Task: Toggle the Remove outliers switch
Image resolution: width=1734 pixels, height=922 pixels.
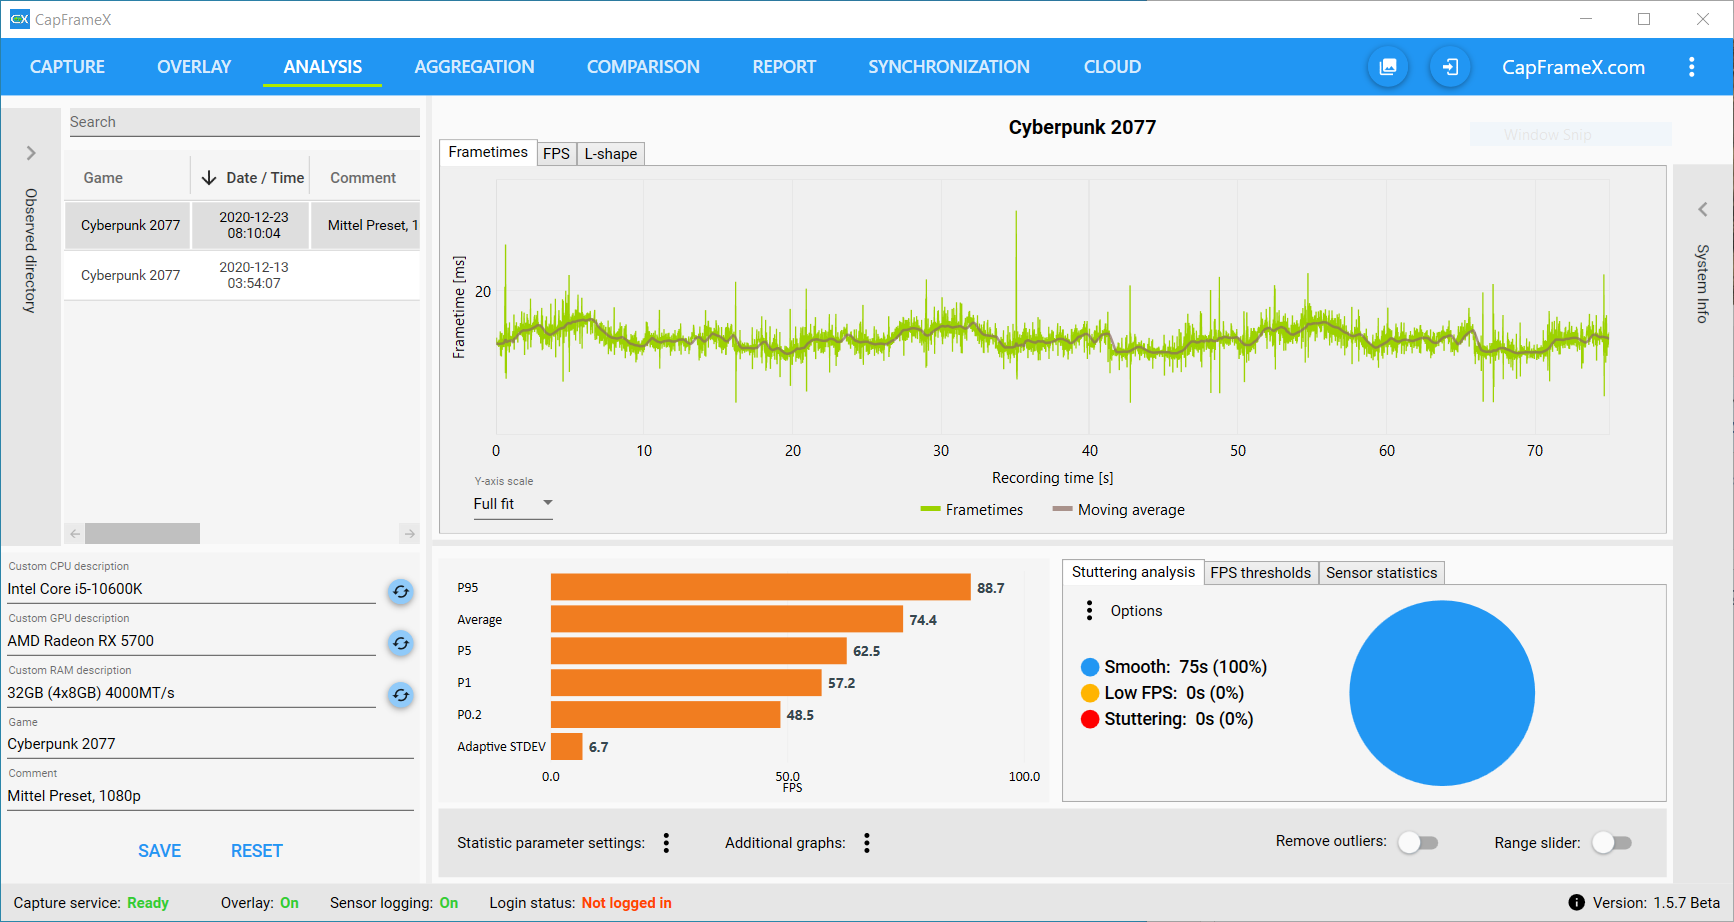Action: pyautogui.click(x=1418, y=843)
